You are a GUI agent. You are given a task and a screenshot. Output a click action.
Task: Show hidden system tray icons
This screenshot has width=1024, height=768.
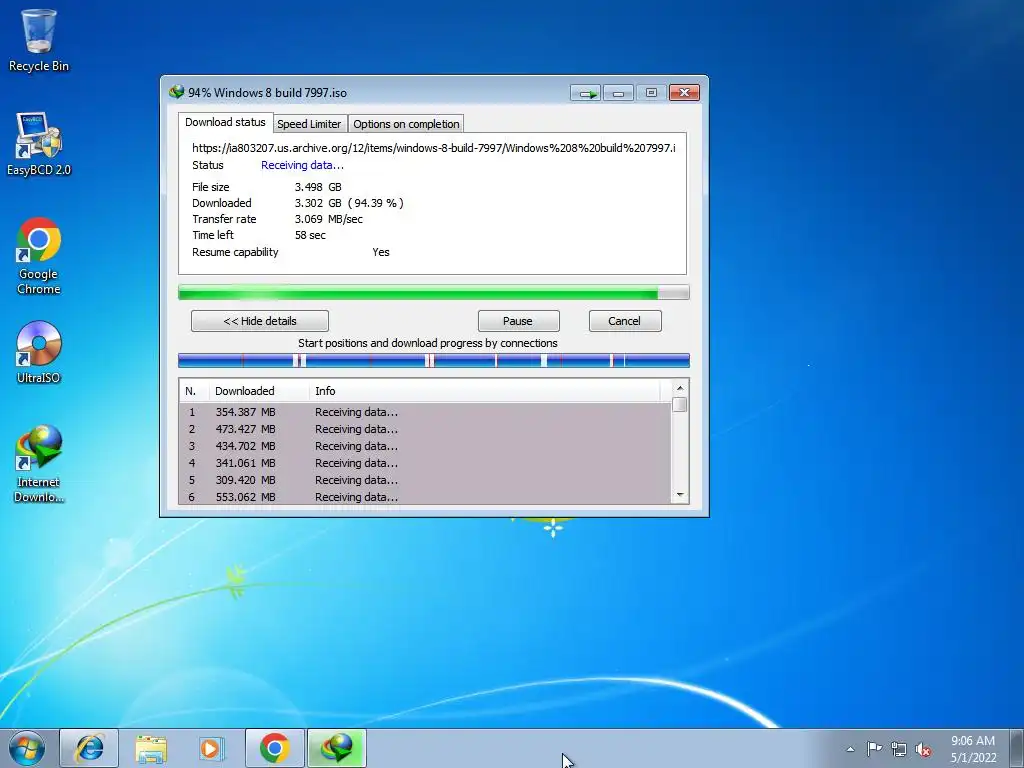tap(850, 749)
